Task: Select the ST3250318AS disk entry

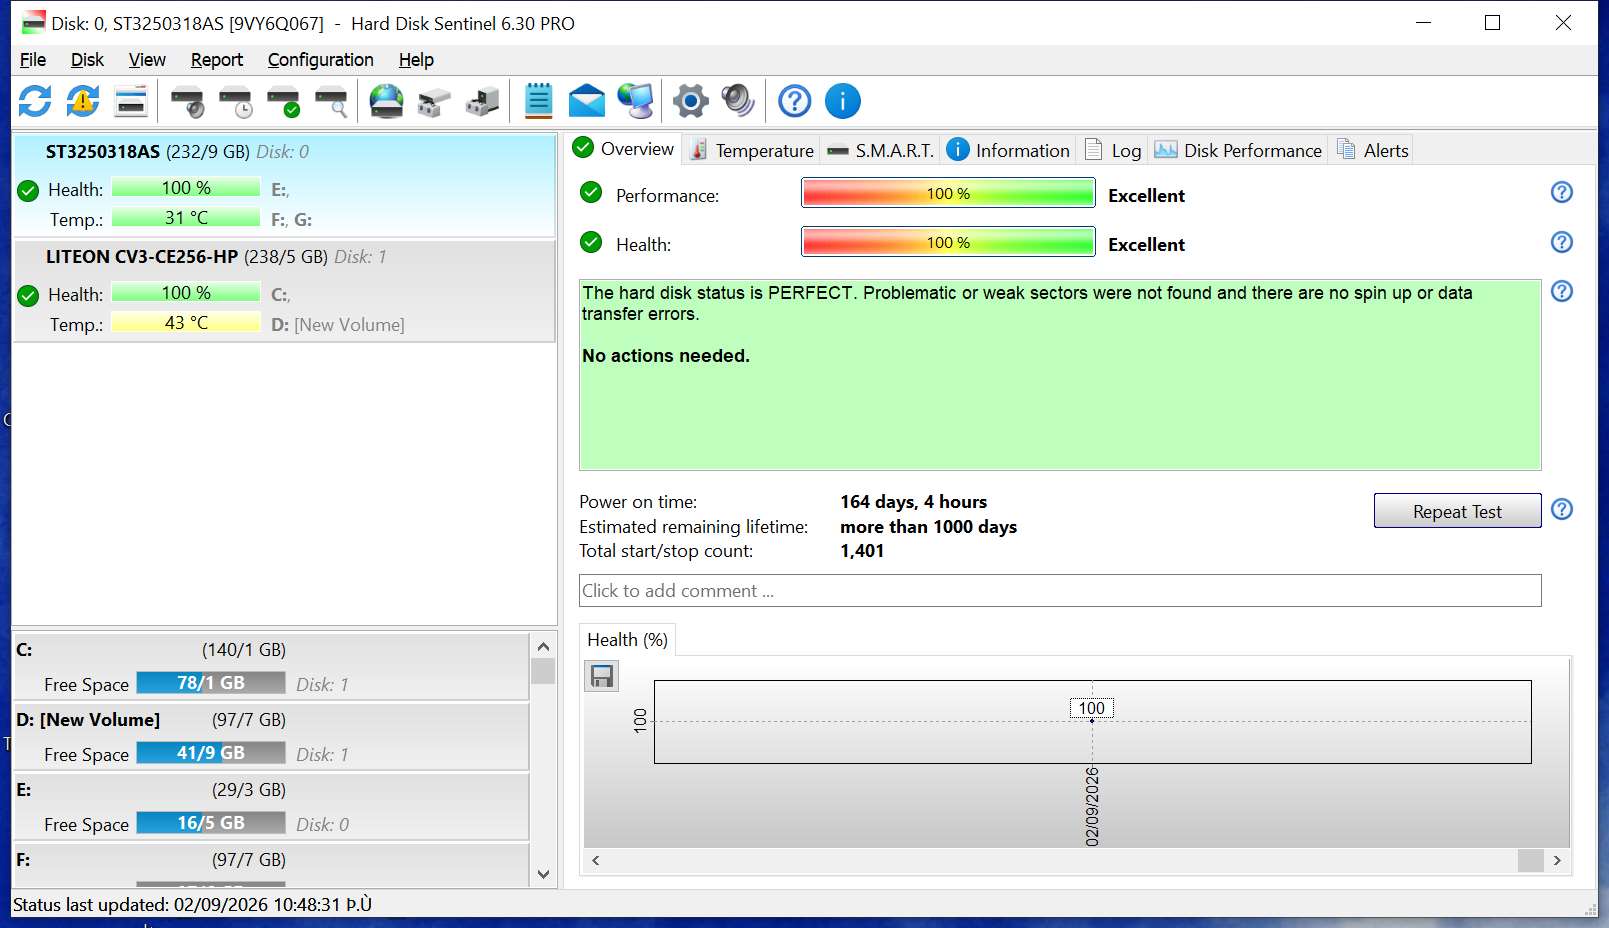Action: (284, 185)
